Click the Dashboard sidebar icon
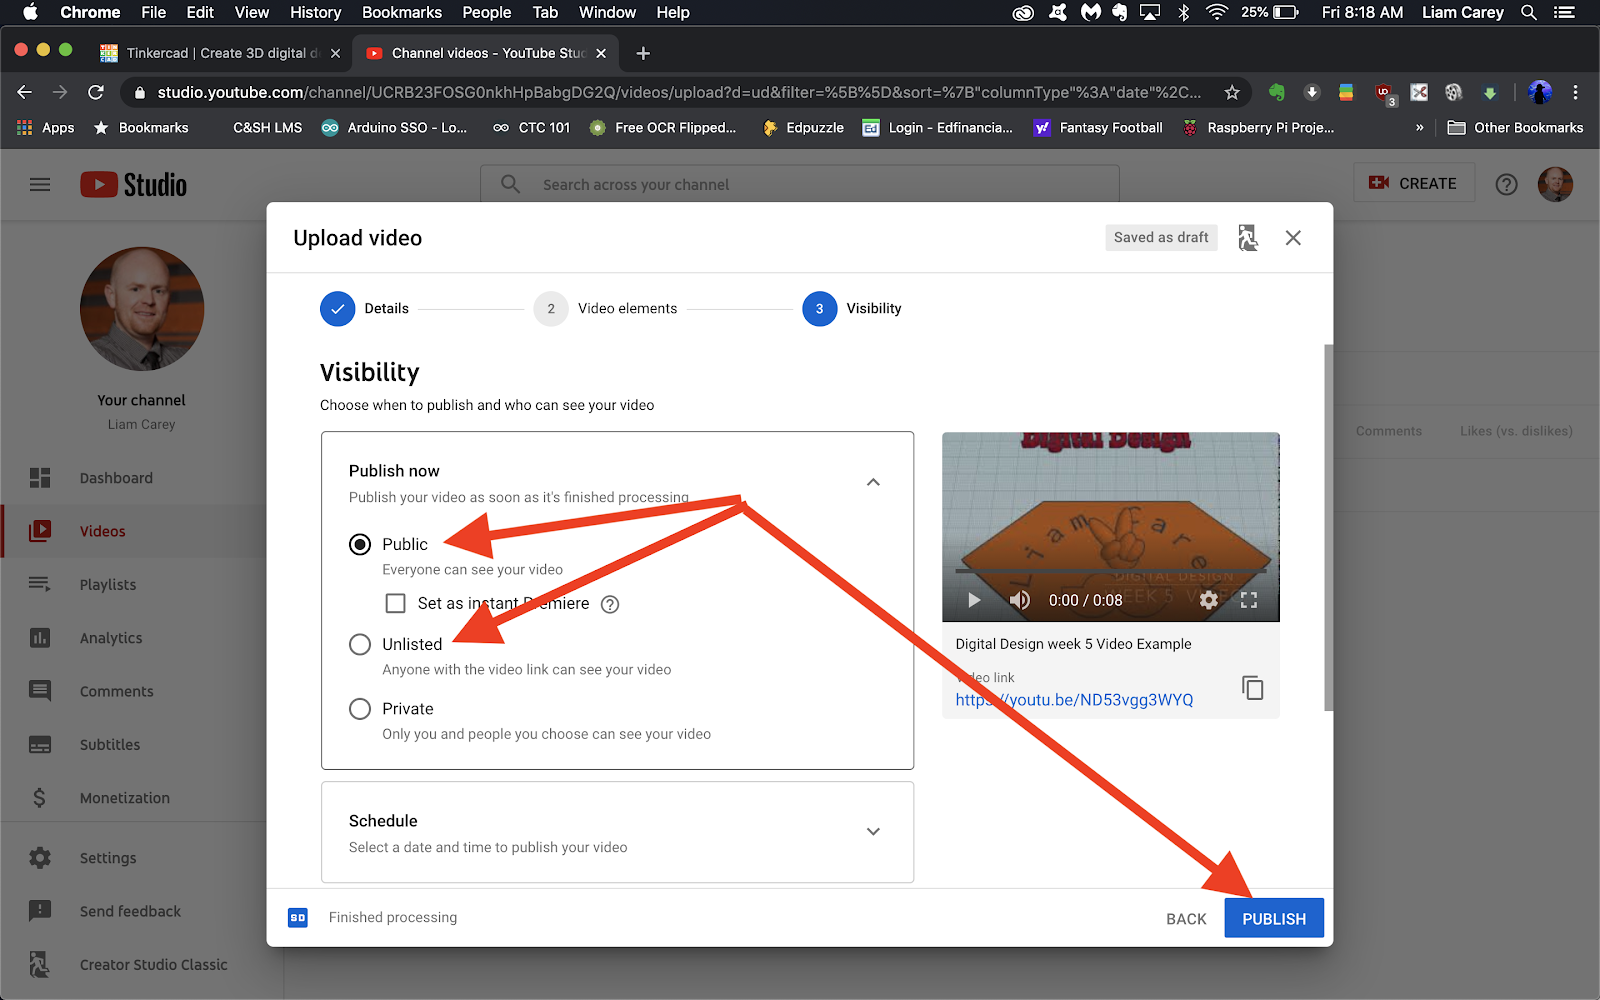This screenshot has height=1000, width=1600. tap(40, 478)
